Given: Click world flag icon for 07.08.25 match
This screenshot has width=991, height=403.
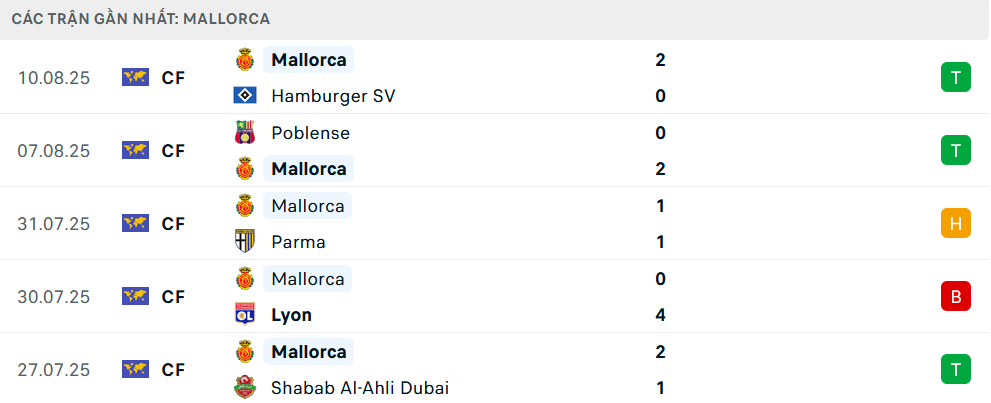Looking at the screenshot, I should [x=135, y=151].
